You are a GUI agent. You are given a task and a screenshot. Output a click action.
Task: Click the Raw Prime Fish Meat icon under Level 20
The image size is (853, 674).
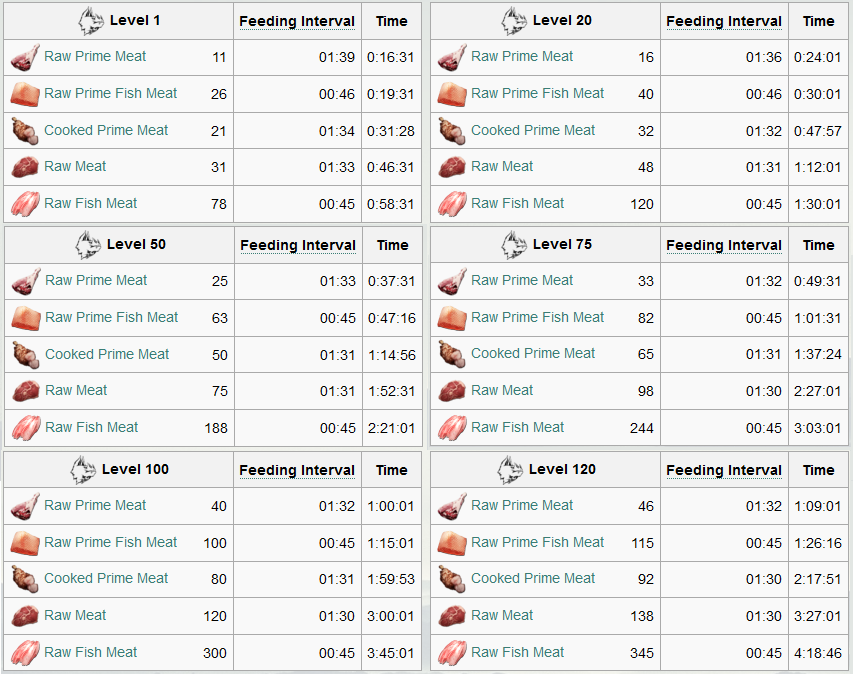(452, 94)
